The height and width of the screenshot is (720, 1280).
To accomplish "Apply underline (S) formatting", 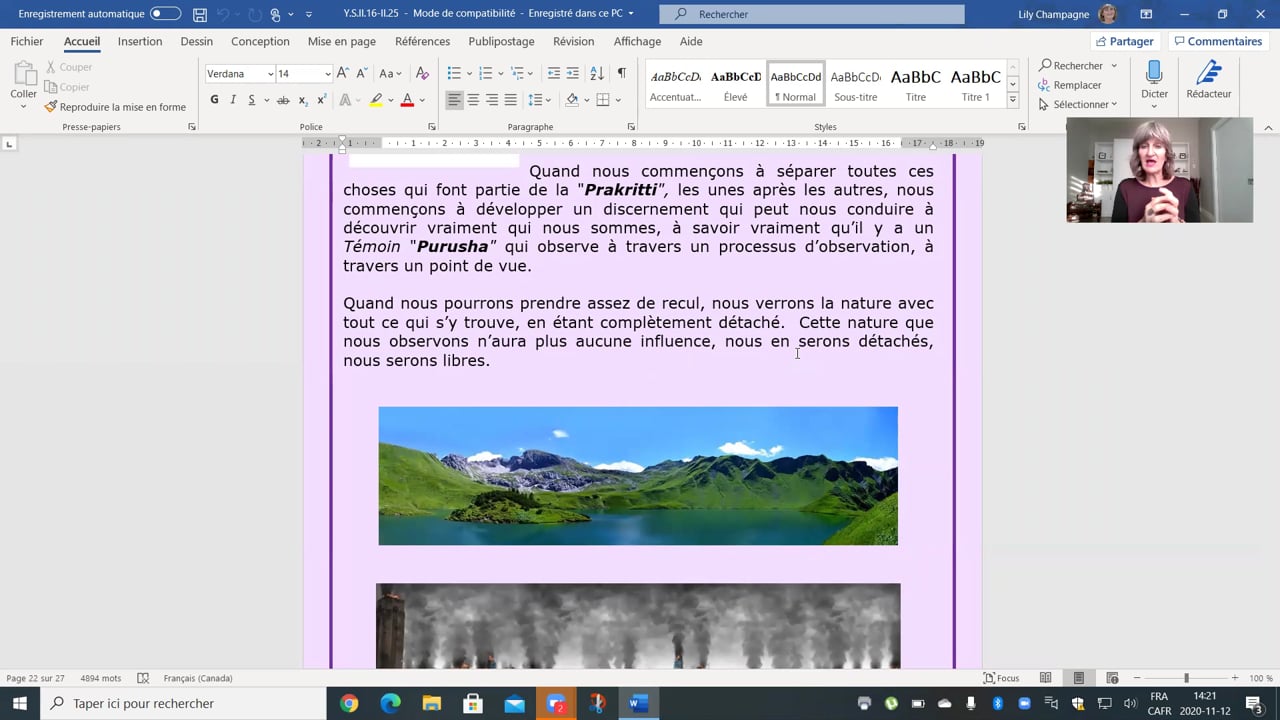I will 251,100.
